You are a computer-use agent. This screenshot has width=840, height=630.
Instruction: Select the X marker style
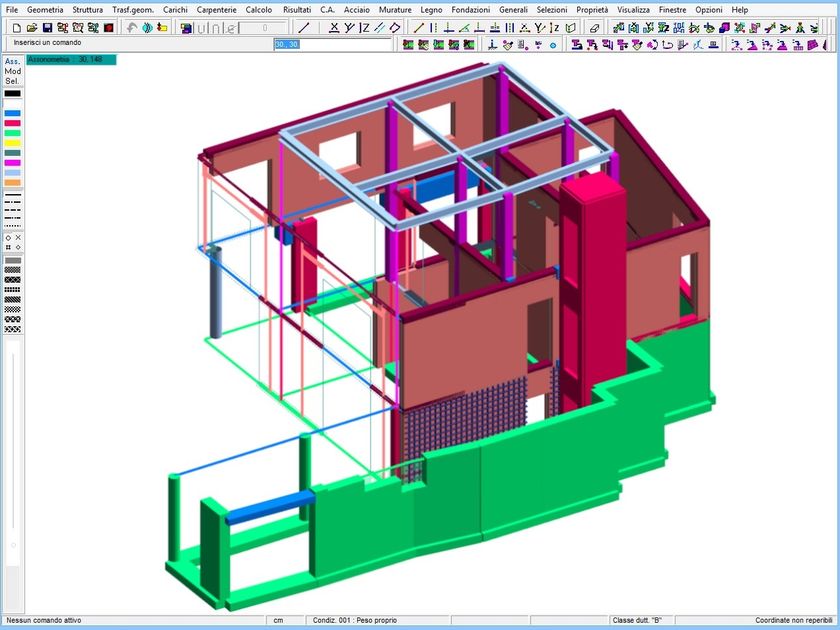[18, 237]
